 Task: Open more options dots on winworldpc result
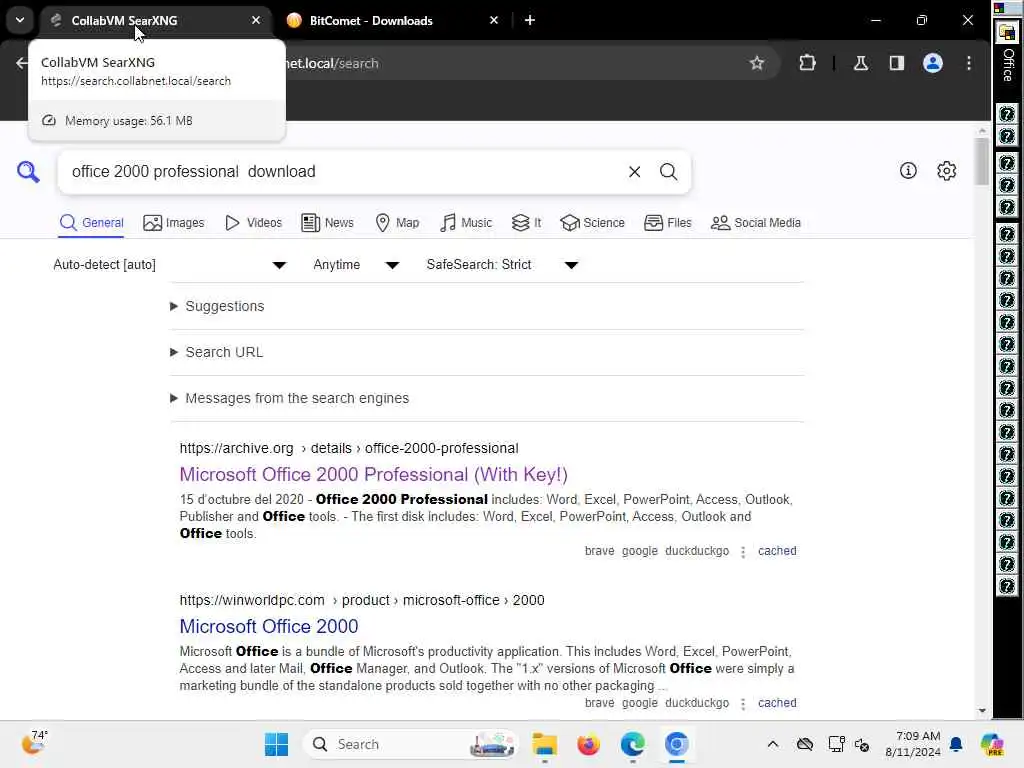coord(743,703)
